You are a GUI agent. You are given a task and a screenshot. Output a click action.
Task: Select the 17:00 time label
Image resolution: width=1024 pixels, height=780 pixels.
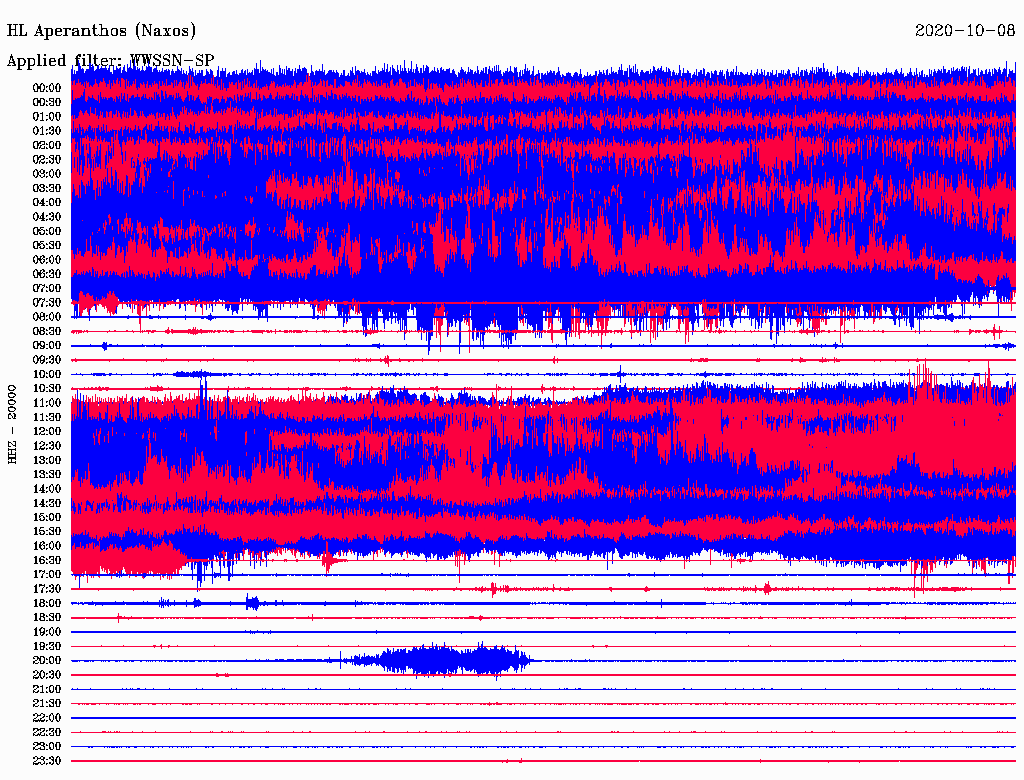[x=47, y=575]
